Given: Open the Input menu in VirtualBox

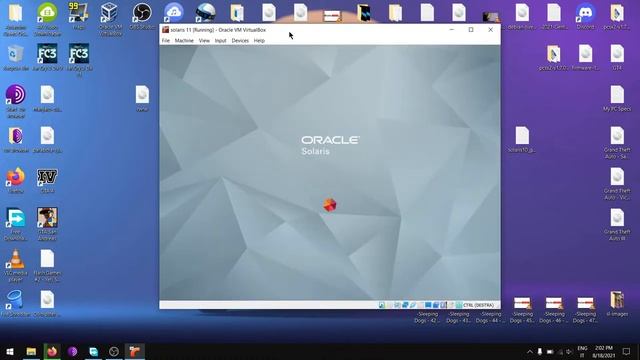Looking at the screenshot, I should (x=220, y=41).
